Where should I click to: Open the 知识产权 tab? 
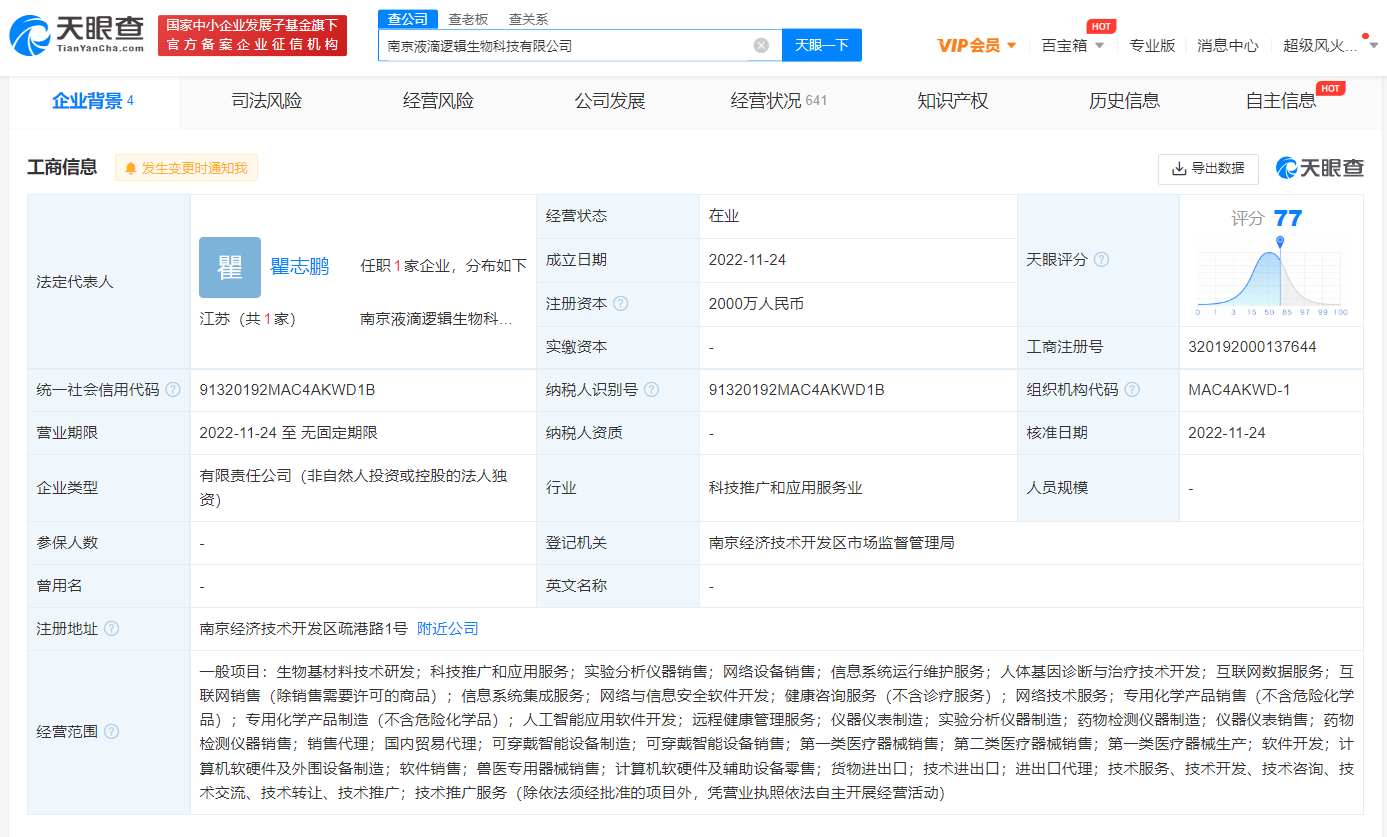click(952, 101)
